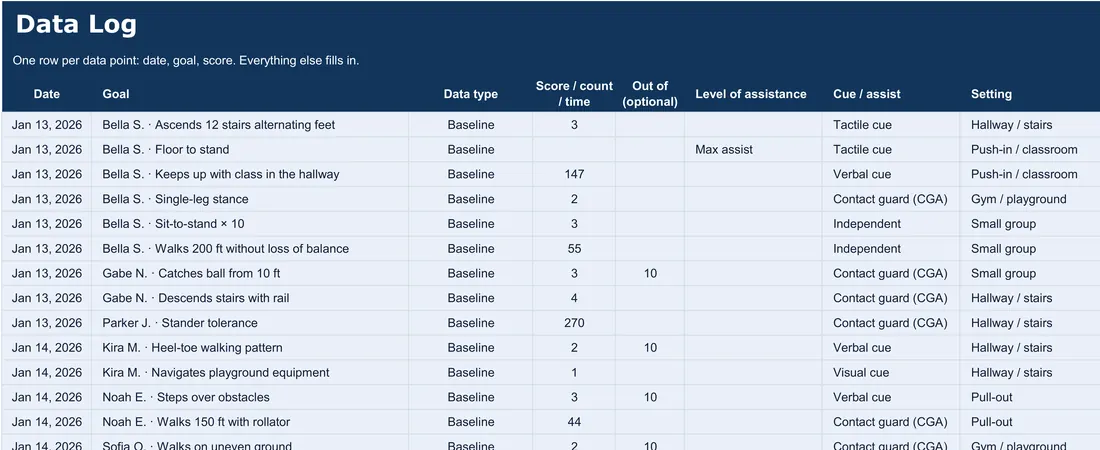The width and height of the screenshot is (1100, 450).
Task: Click score value 55
Action: (574, 249)
